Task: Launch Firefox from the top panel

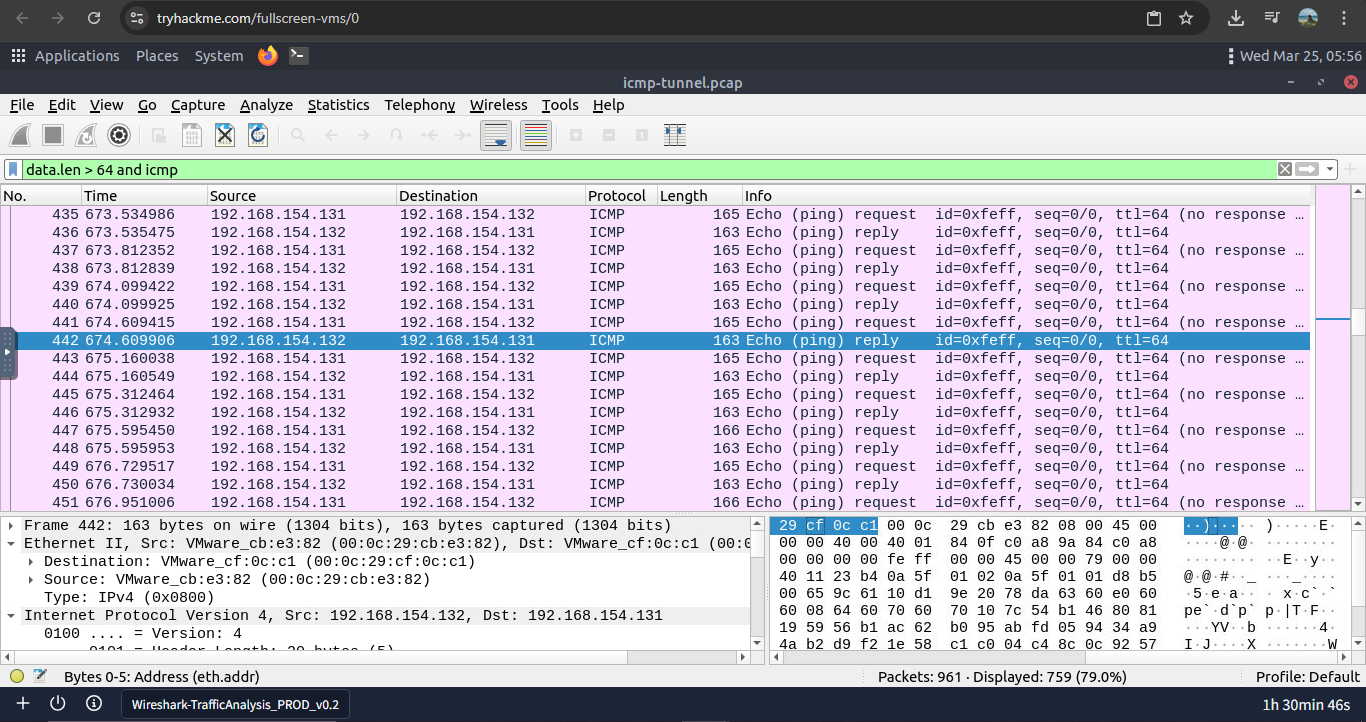Action: [267, 56]
